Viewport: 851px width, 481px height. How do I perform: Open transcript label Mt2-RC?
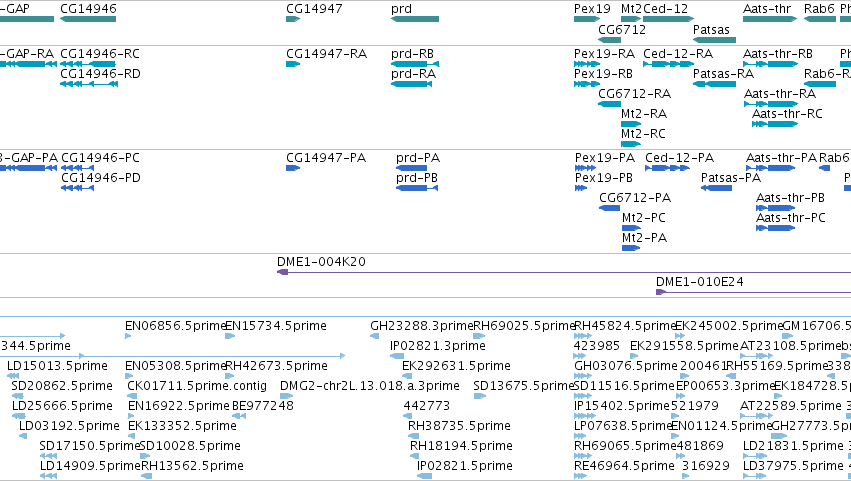(x=643, y=134)
